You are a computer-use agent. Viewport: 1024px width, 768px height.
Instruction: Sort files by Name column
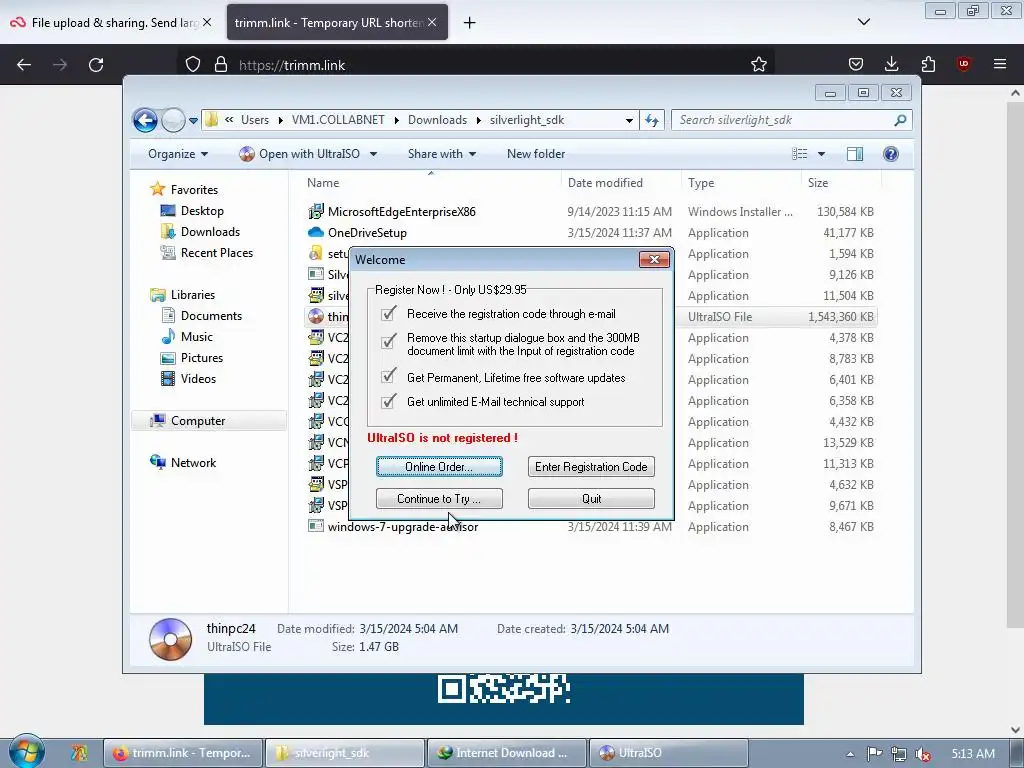tap(431, 183)
